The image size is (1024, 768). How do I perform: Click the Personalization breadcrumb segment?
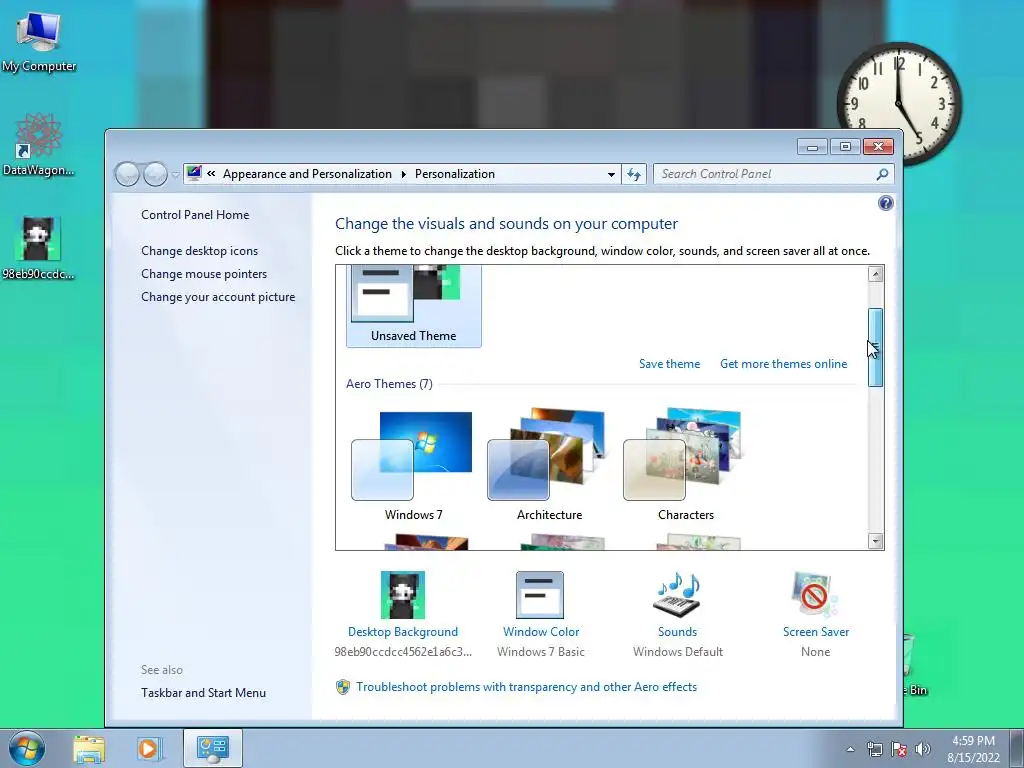pyautogui.click(x=455, y=174)
